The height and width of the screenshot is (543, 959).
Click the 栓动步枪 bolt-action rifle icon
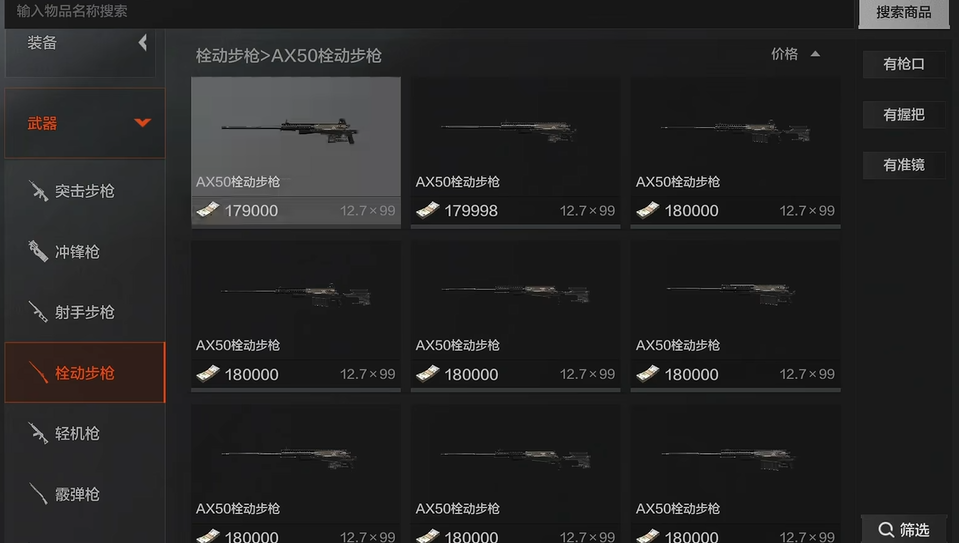pos(38,372)
